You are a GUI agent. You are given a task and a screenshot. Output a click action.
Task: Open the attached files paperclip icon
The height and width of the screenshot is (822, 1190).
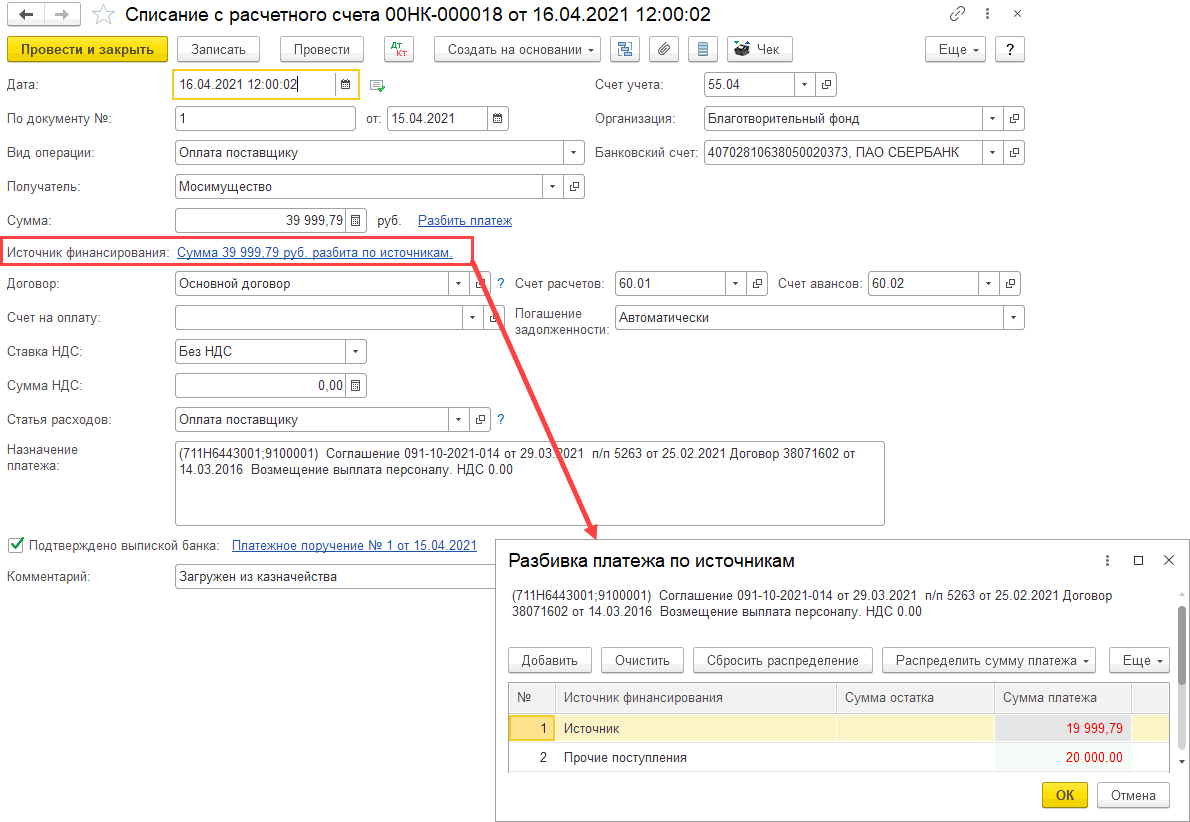[662, 49]
